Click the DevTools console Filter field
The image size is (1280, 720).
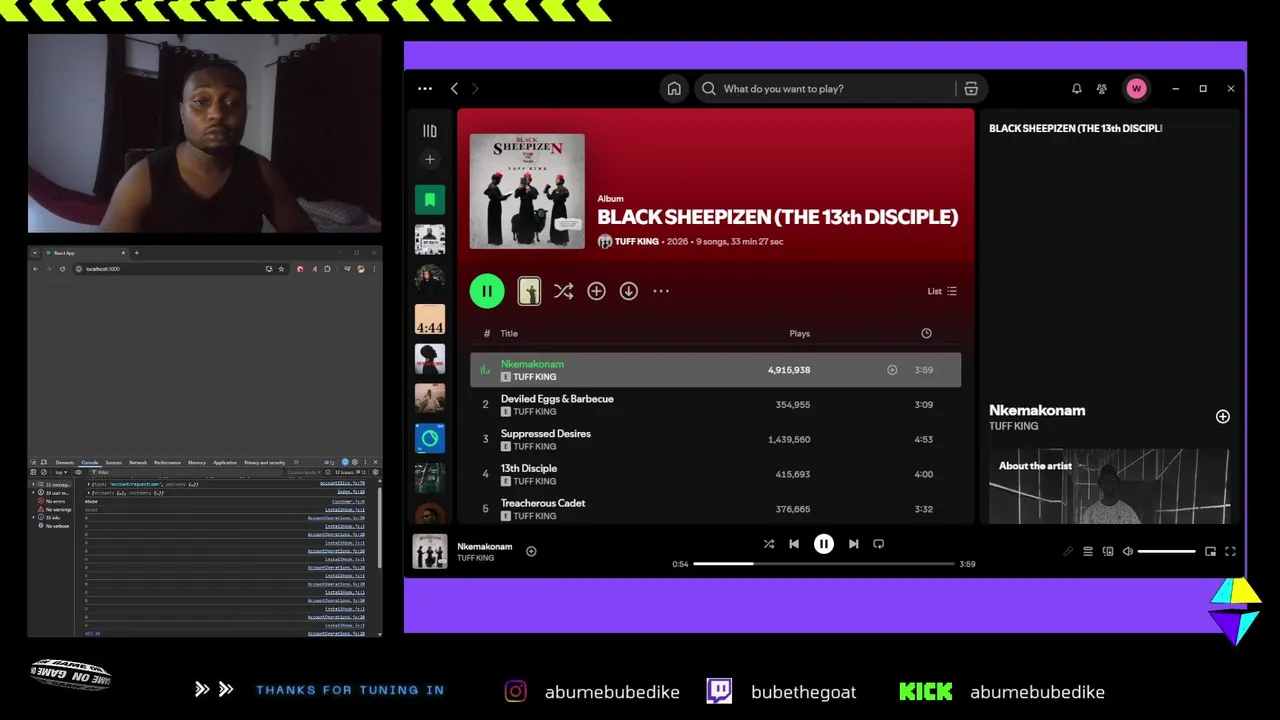point(186,472)
